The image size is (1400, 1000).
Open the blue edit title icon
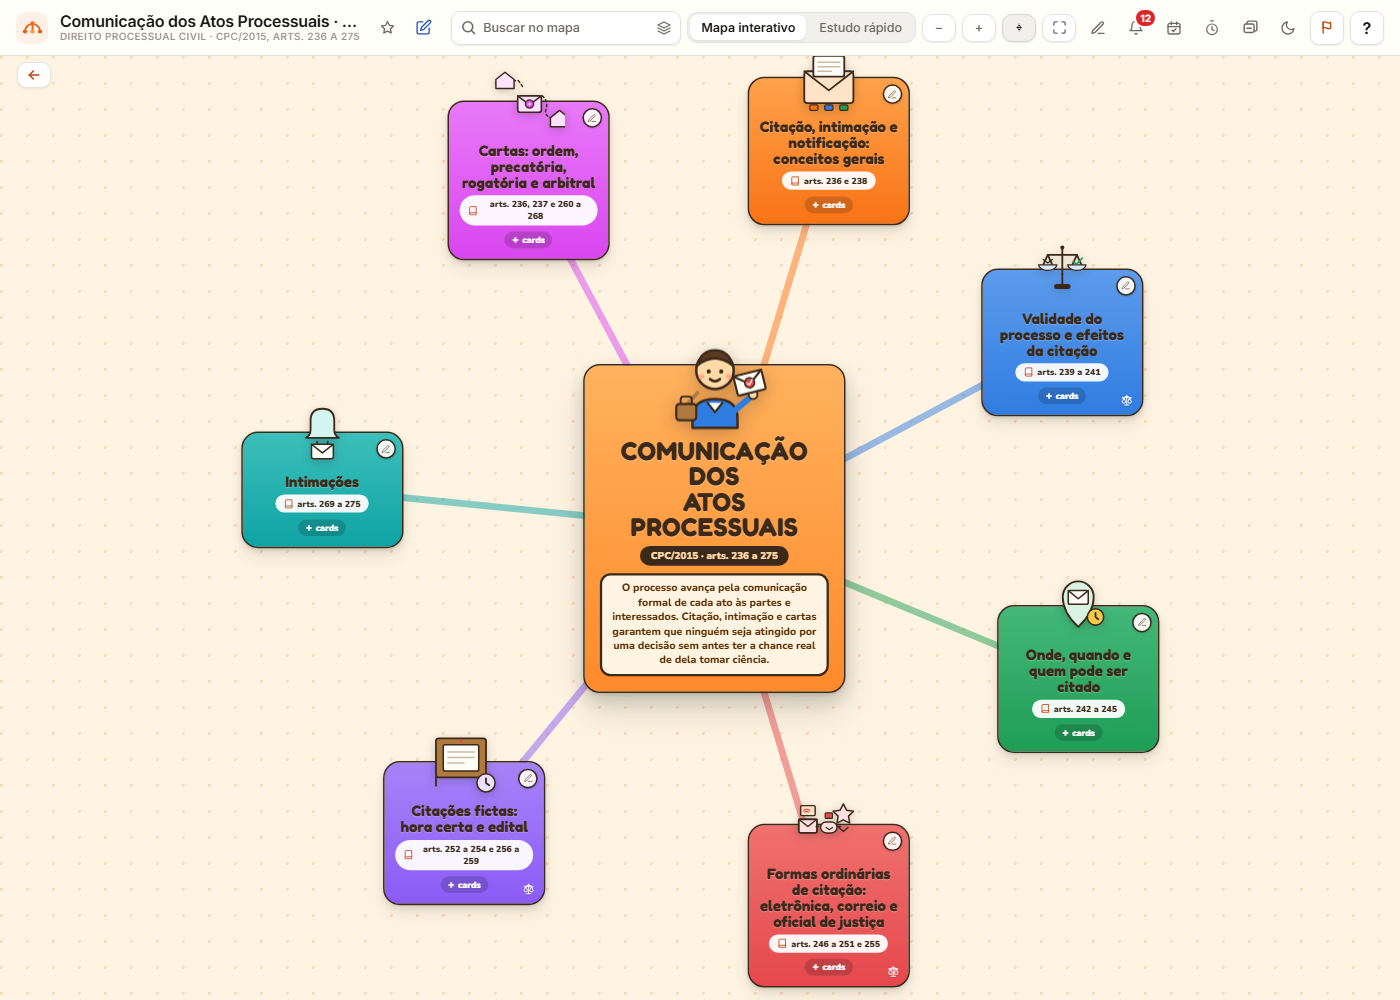(424, 28)
